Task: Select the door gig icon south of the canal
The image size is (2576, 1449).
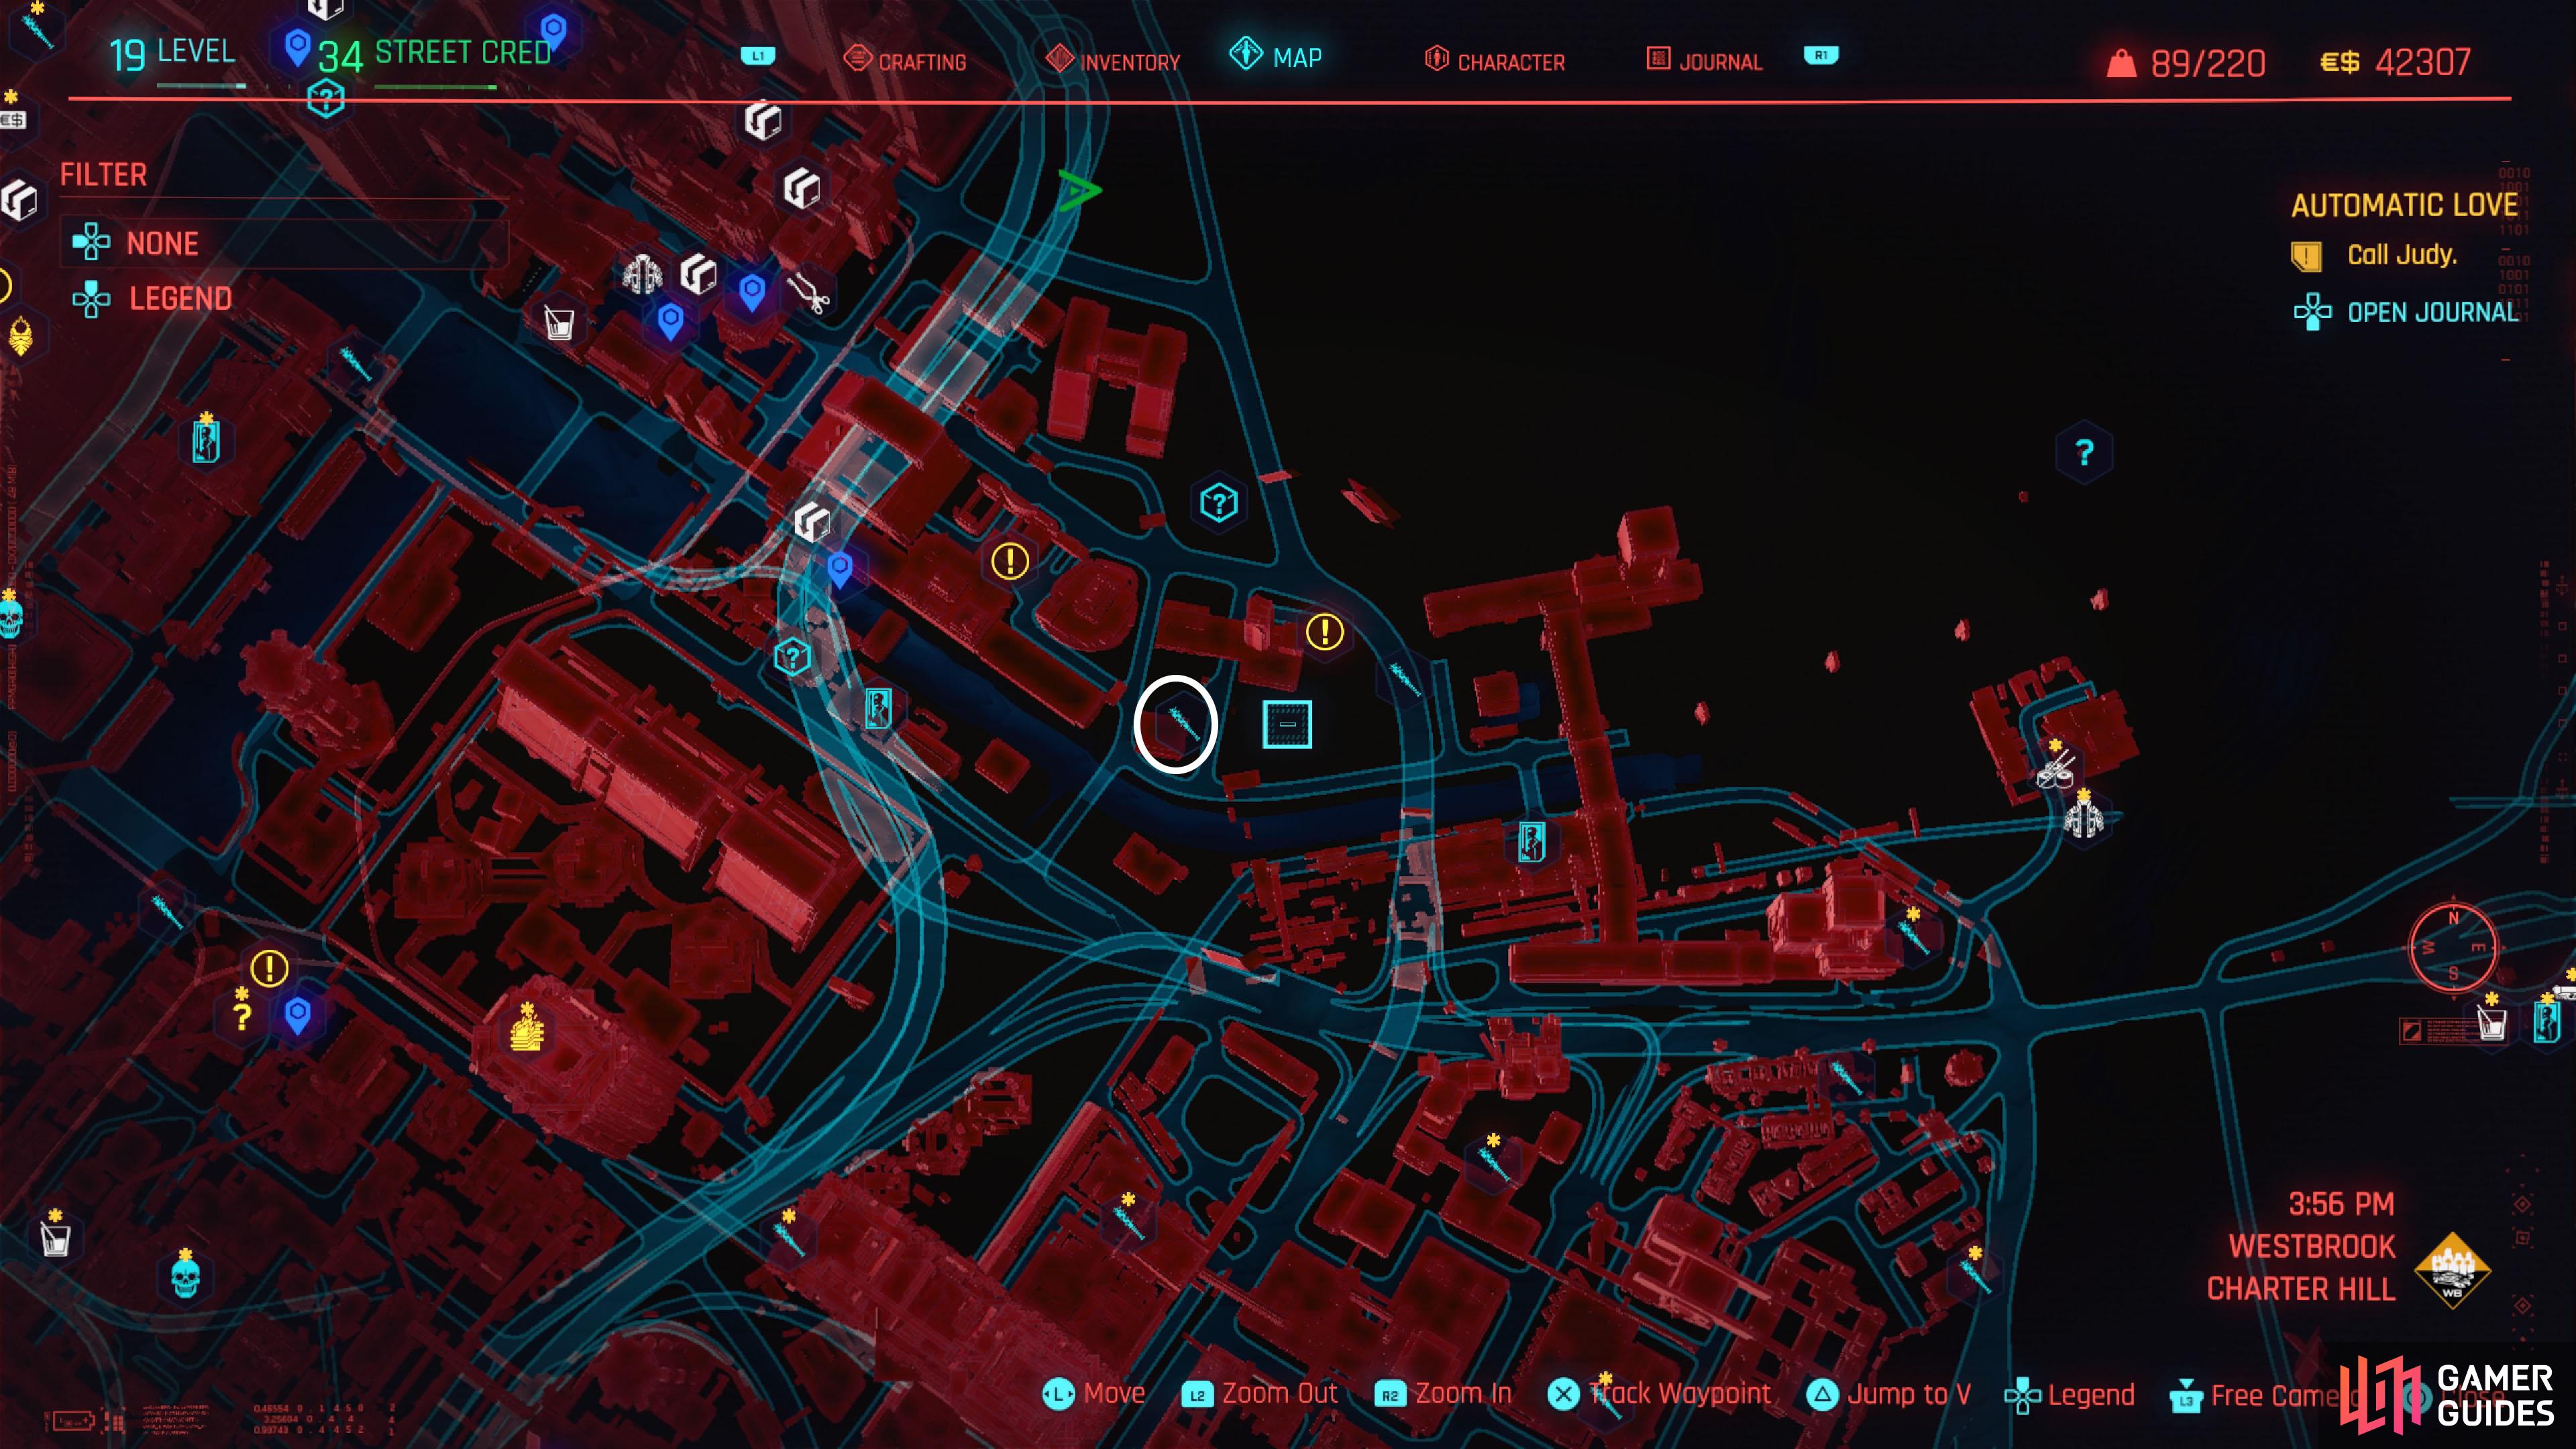Action: [1531, 842]
